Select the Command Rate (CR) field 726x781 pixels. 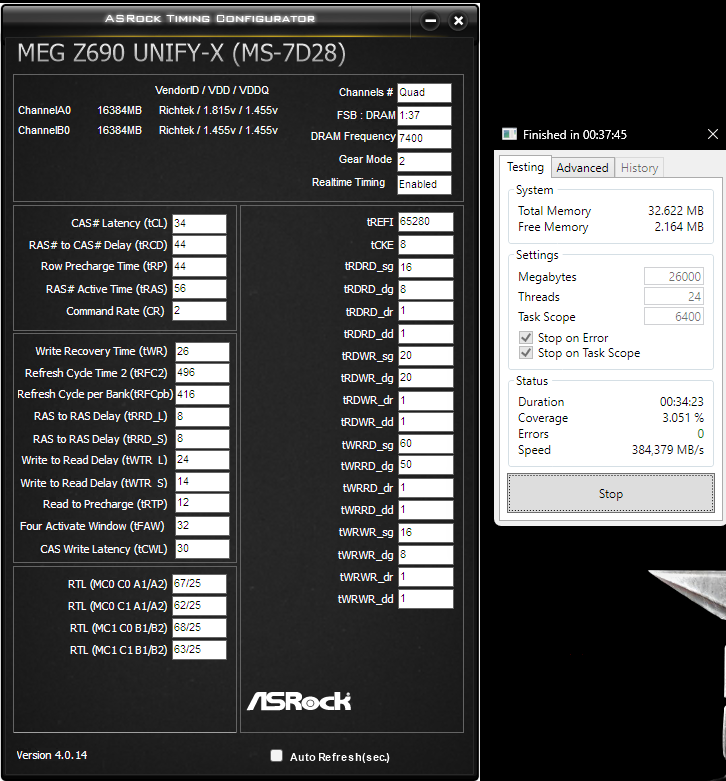[199, 311]
